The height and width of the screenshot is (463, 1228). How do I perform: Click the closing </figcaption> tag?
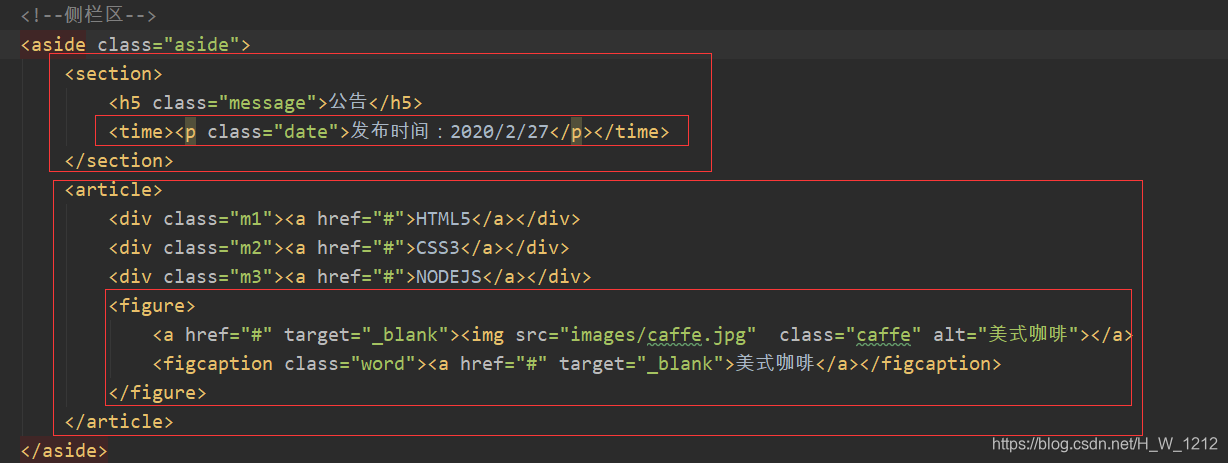pyautogui.click(x=929, y=364)
